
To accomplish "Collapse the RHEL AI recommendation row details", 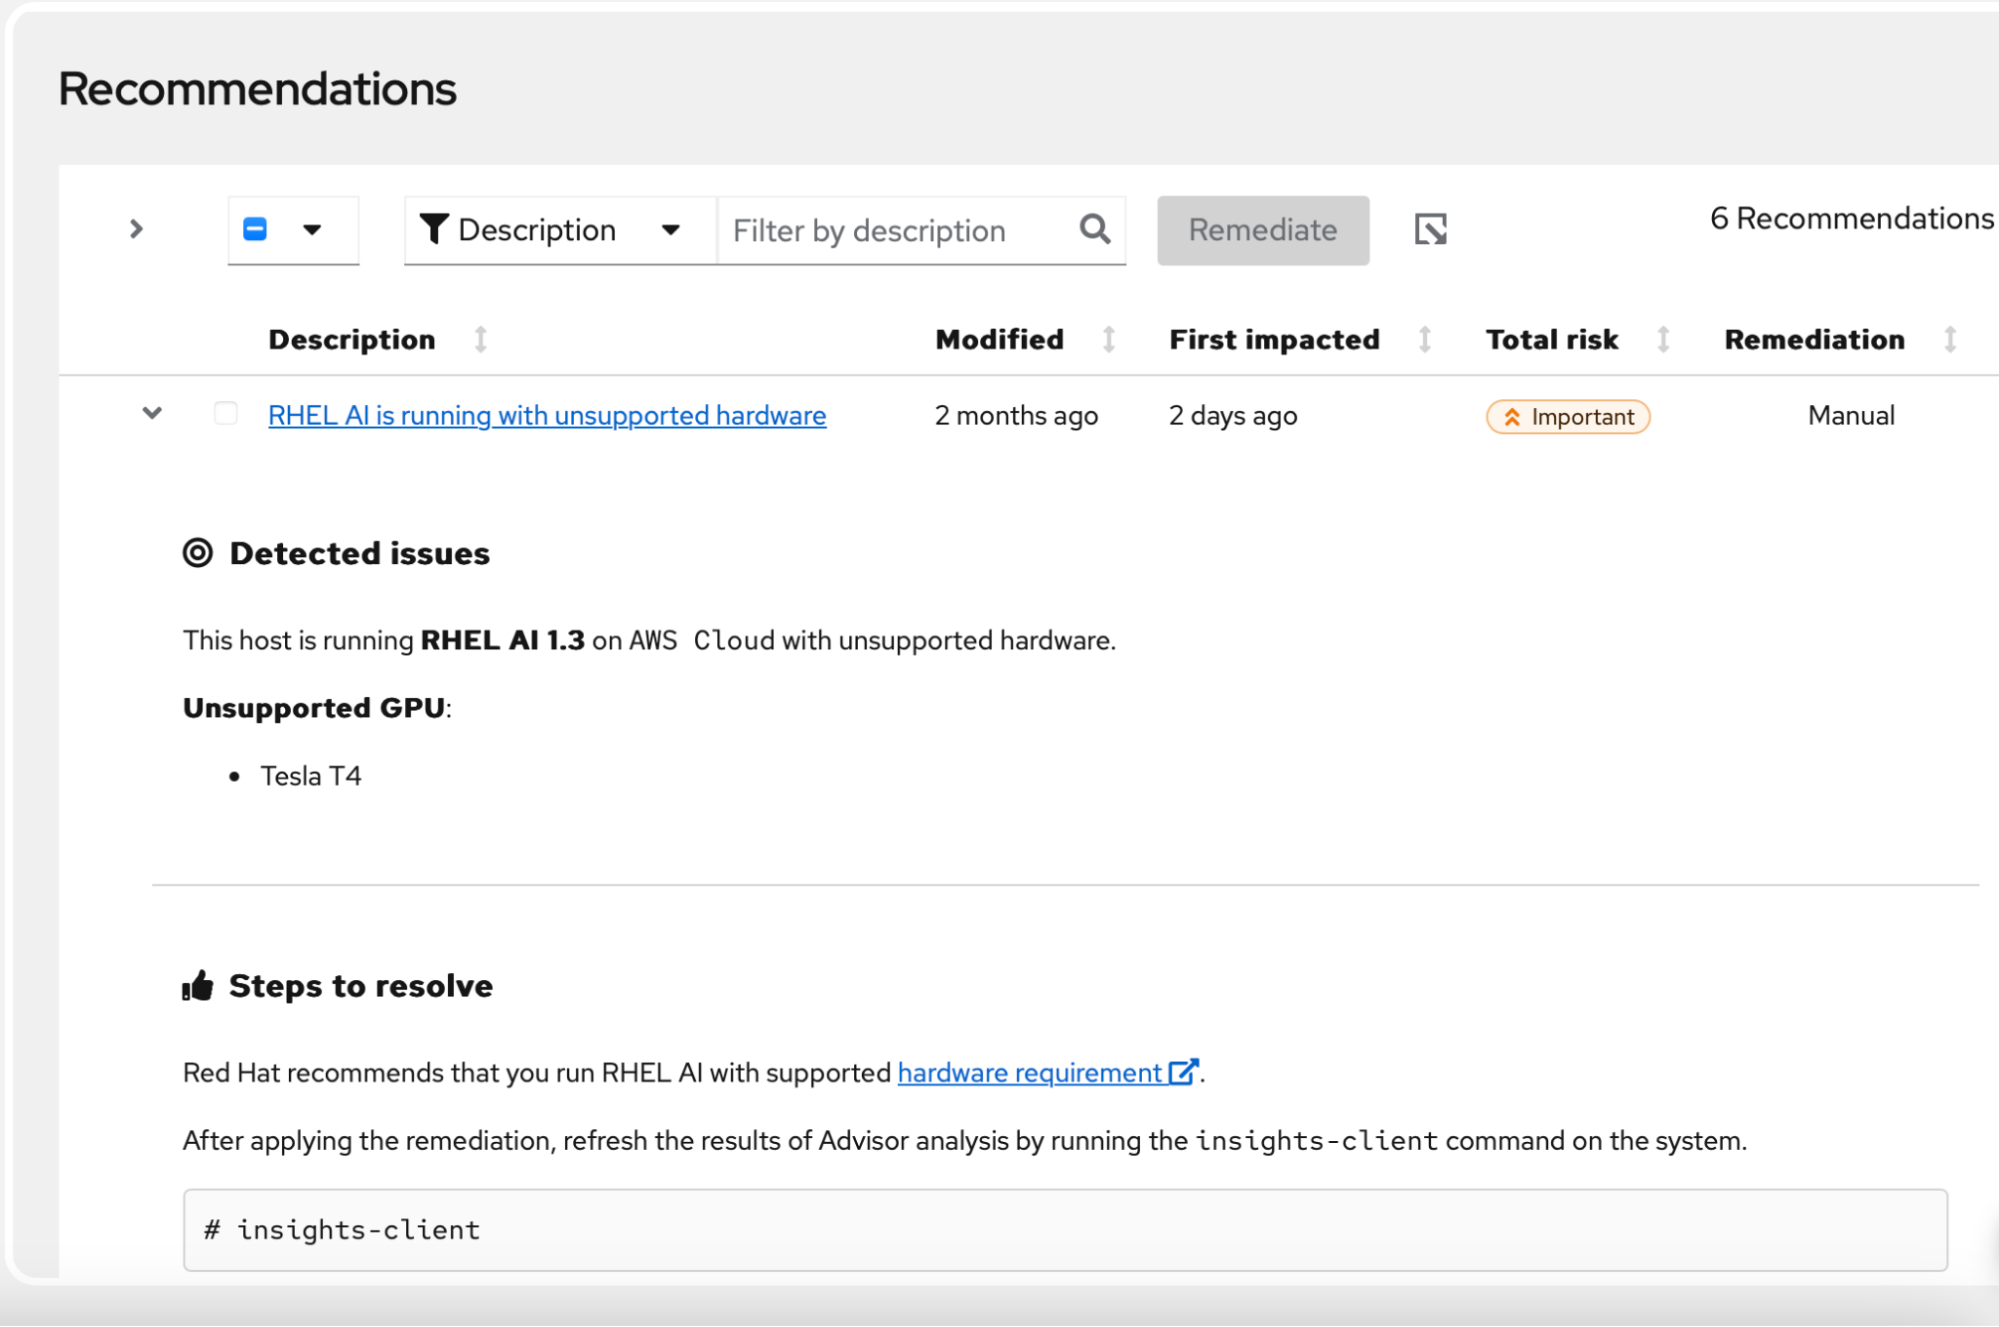I will (152, 413).
